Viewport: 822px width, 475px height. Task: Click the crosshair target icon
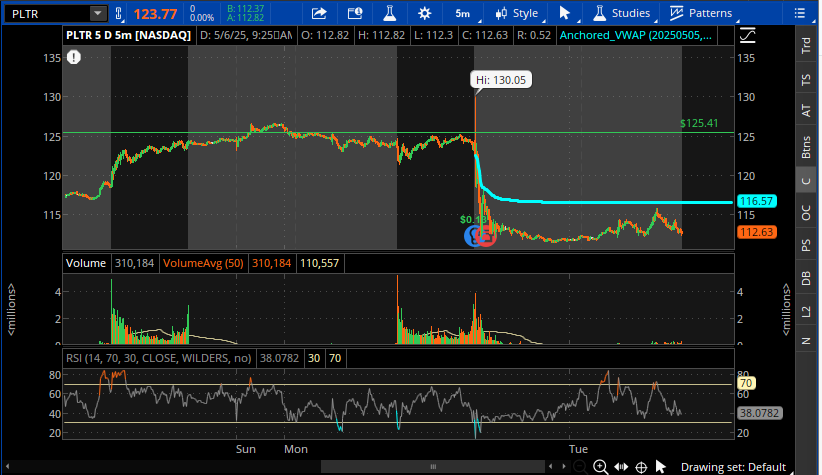(x=641, y=467)
